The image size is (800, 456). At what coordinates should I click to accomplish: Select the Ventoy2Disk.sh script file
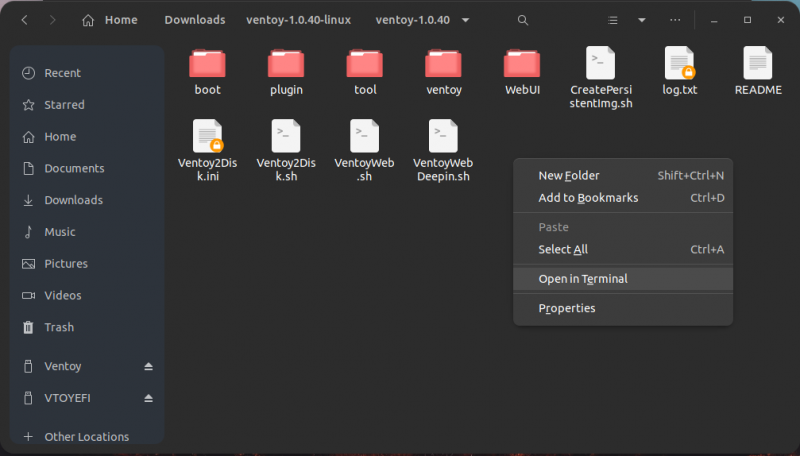[x=286, y=148]
